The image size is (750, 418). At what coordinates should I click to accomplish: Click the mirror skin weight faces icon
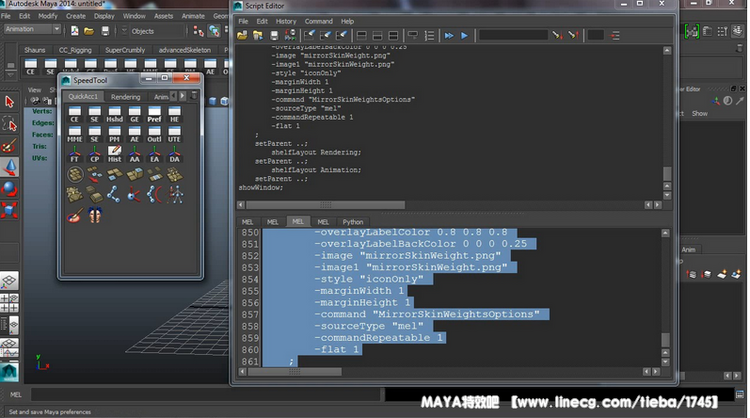(95, 215)
